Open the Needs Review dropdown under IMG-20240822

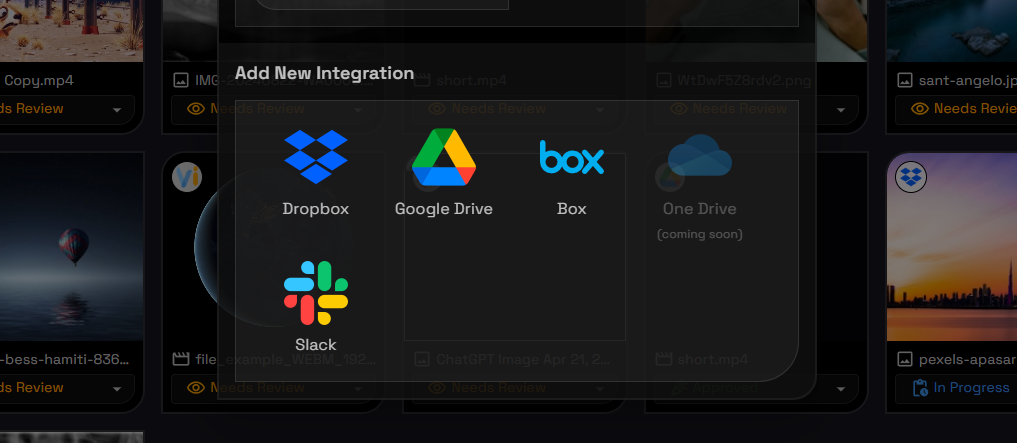point(274,109)
